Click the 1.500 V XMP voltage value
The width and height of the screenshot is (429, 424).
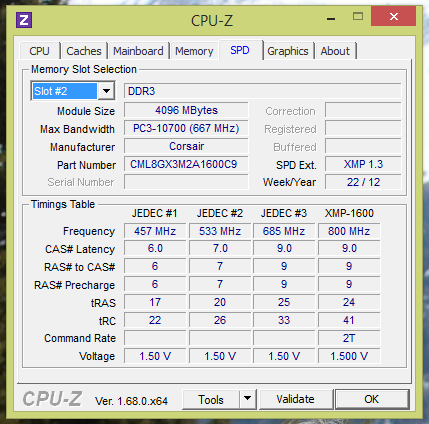pos(349,356)
